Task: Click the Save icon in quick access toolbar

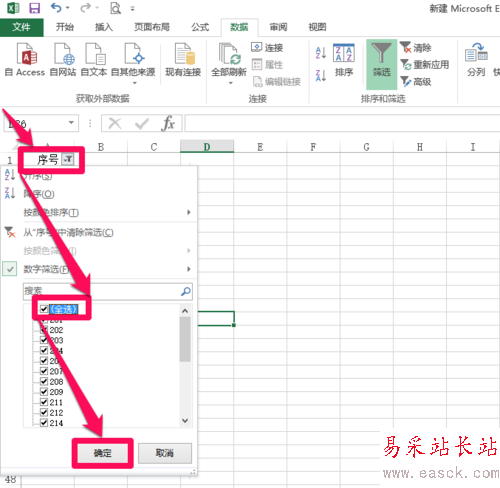Action: tap(34, 8)
